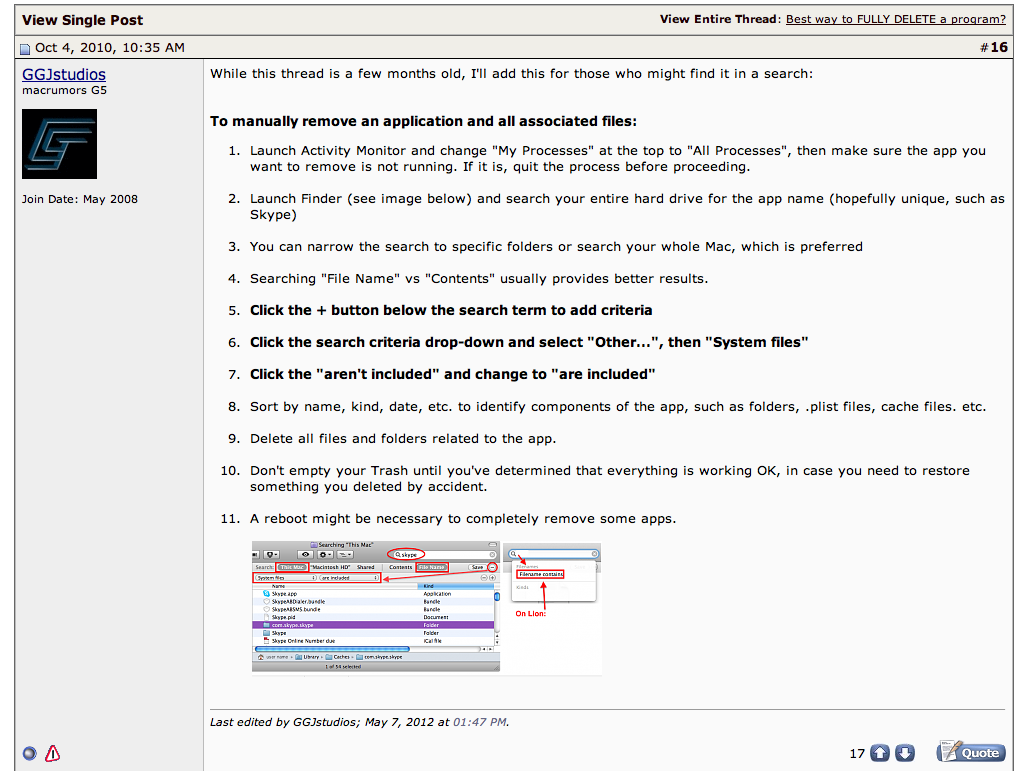Image resolution: width=1019 pixels, height=771 pixels.
Task: Click the step 'Launch Activity Monitor and change...'
Action: 618,159
